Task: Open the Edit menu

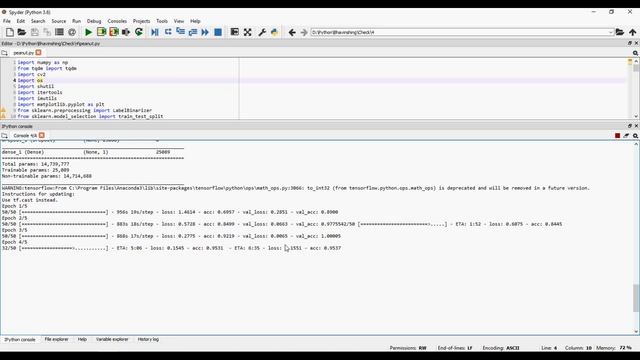Action: pos(20,21)
